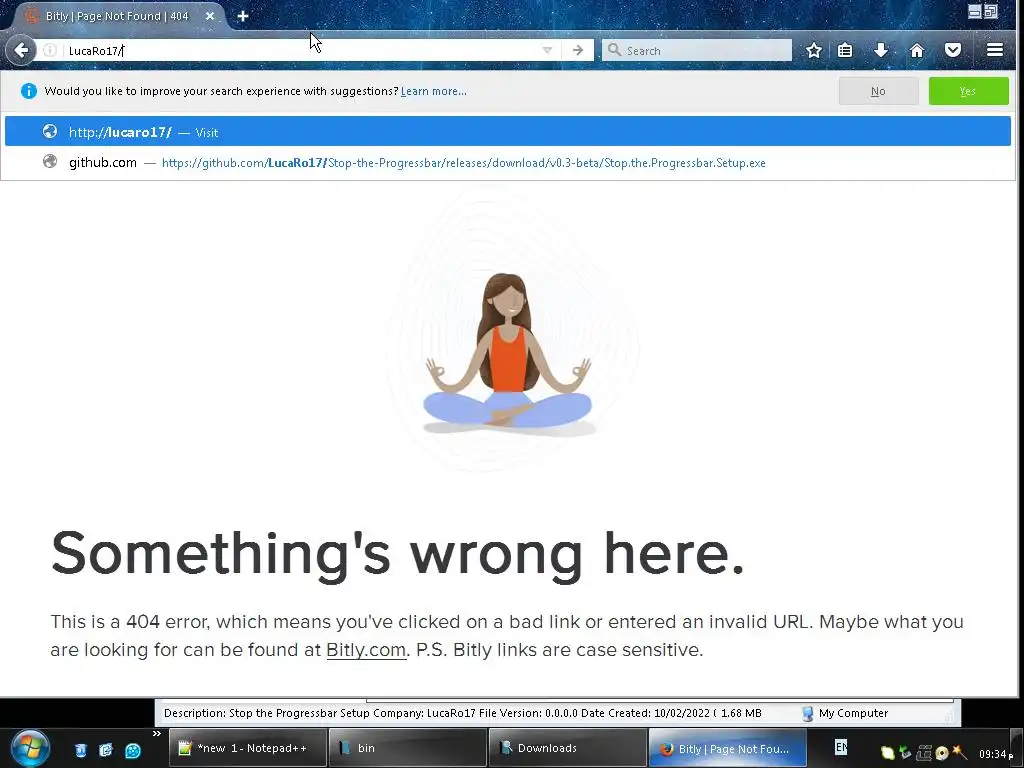
Task: Click No on the search suggestions prompt
Action: pos(878,91)
